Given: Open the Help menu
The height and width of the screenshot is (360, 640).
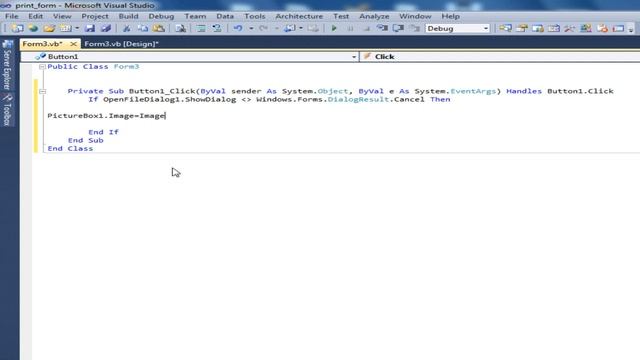Looking at the screenshot, I should click(451, 16).
